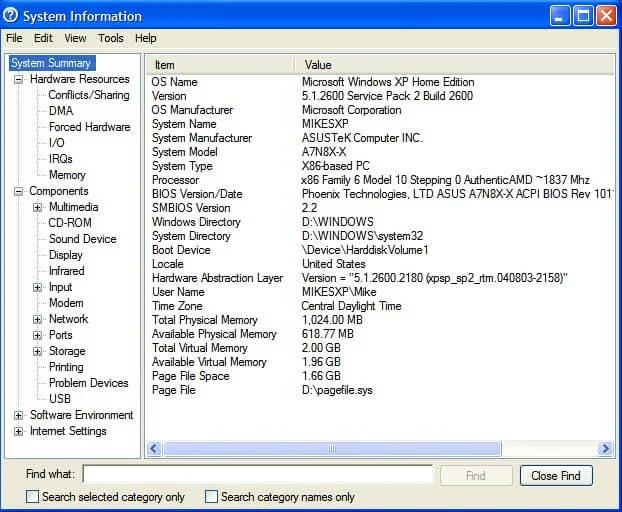Expand the Multimedia node
The image size is (622, 512).
pyautogui.click(x=37, y=207)
